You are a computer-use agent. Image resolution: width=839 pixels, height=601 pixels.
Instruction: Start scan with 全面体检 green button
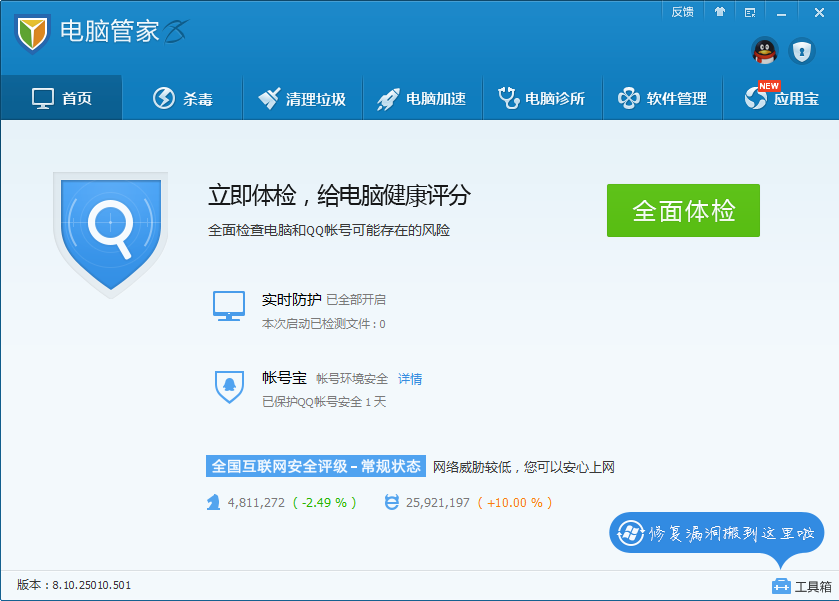point(683,210)
